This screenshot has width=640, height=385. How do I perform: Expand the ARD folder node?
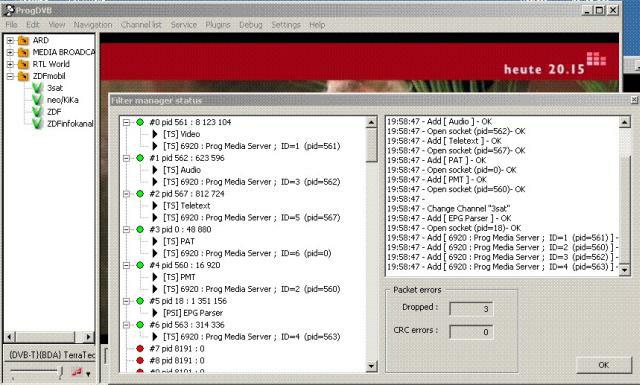(10, 40)
